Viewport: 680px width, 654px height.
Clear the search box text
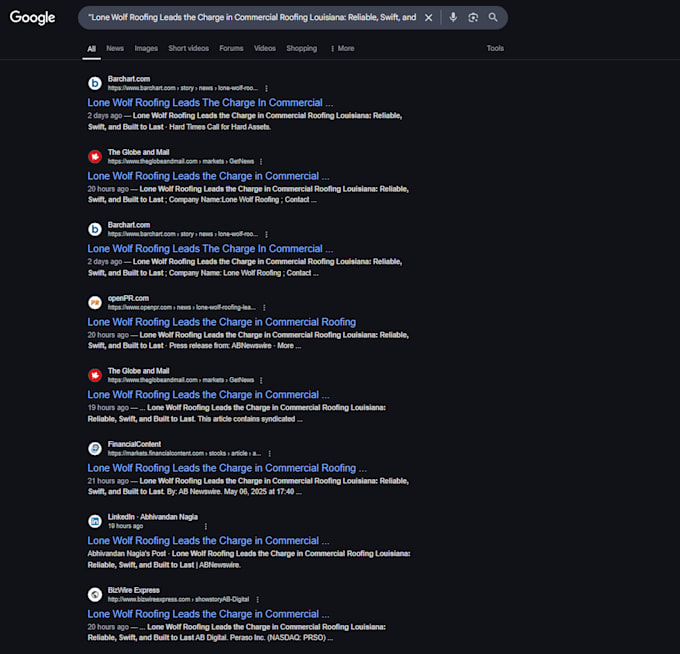tap(428, 17)
